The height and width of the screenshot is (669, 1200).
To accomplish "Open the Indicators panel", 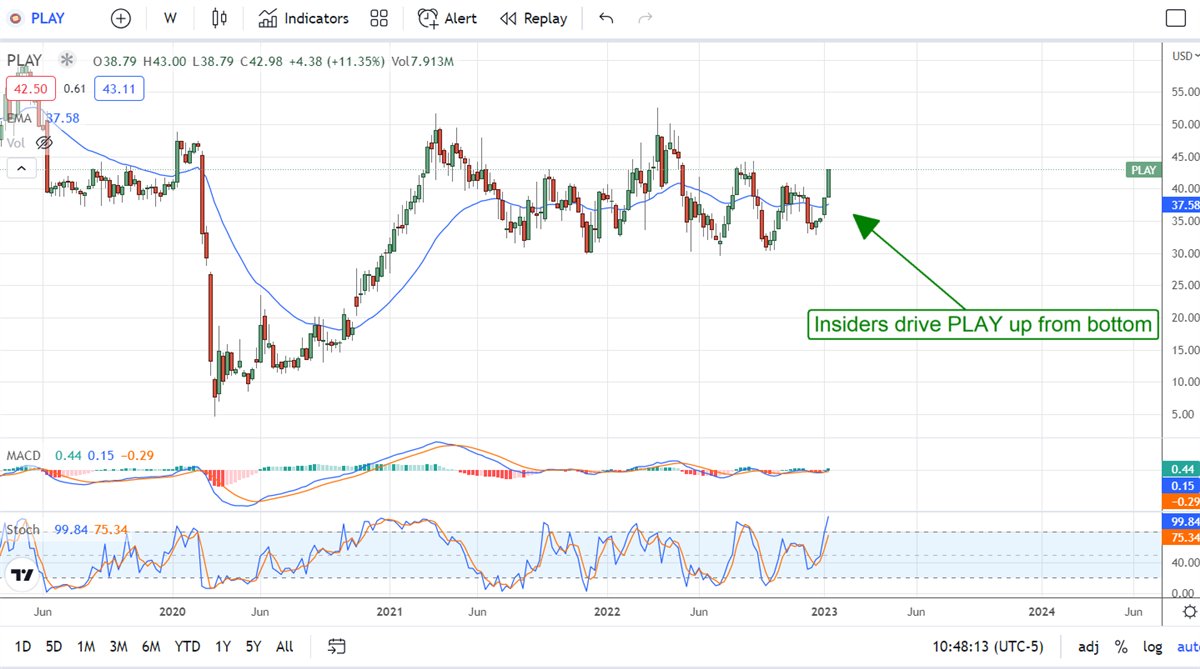I will click(304, 18).
